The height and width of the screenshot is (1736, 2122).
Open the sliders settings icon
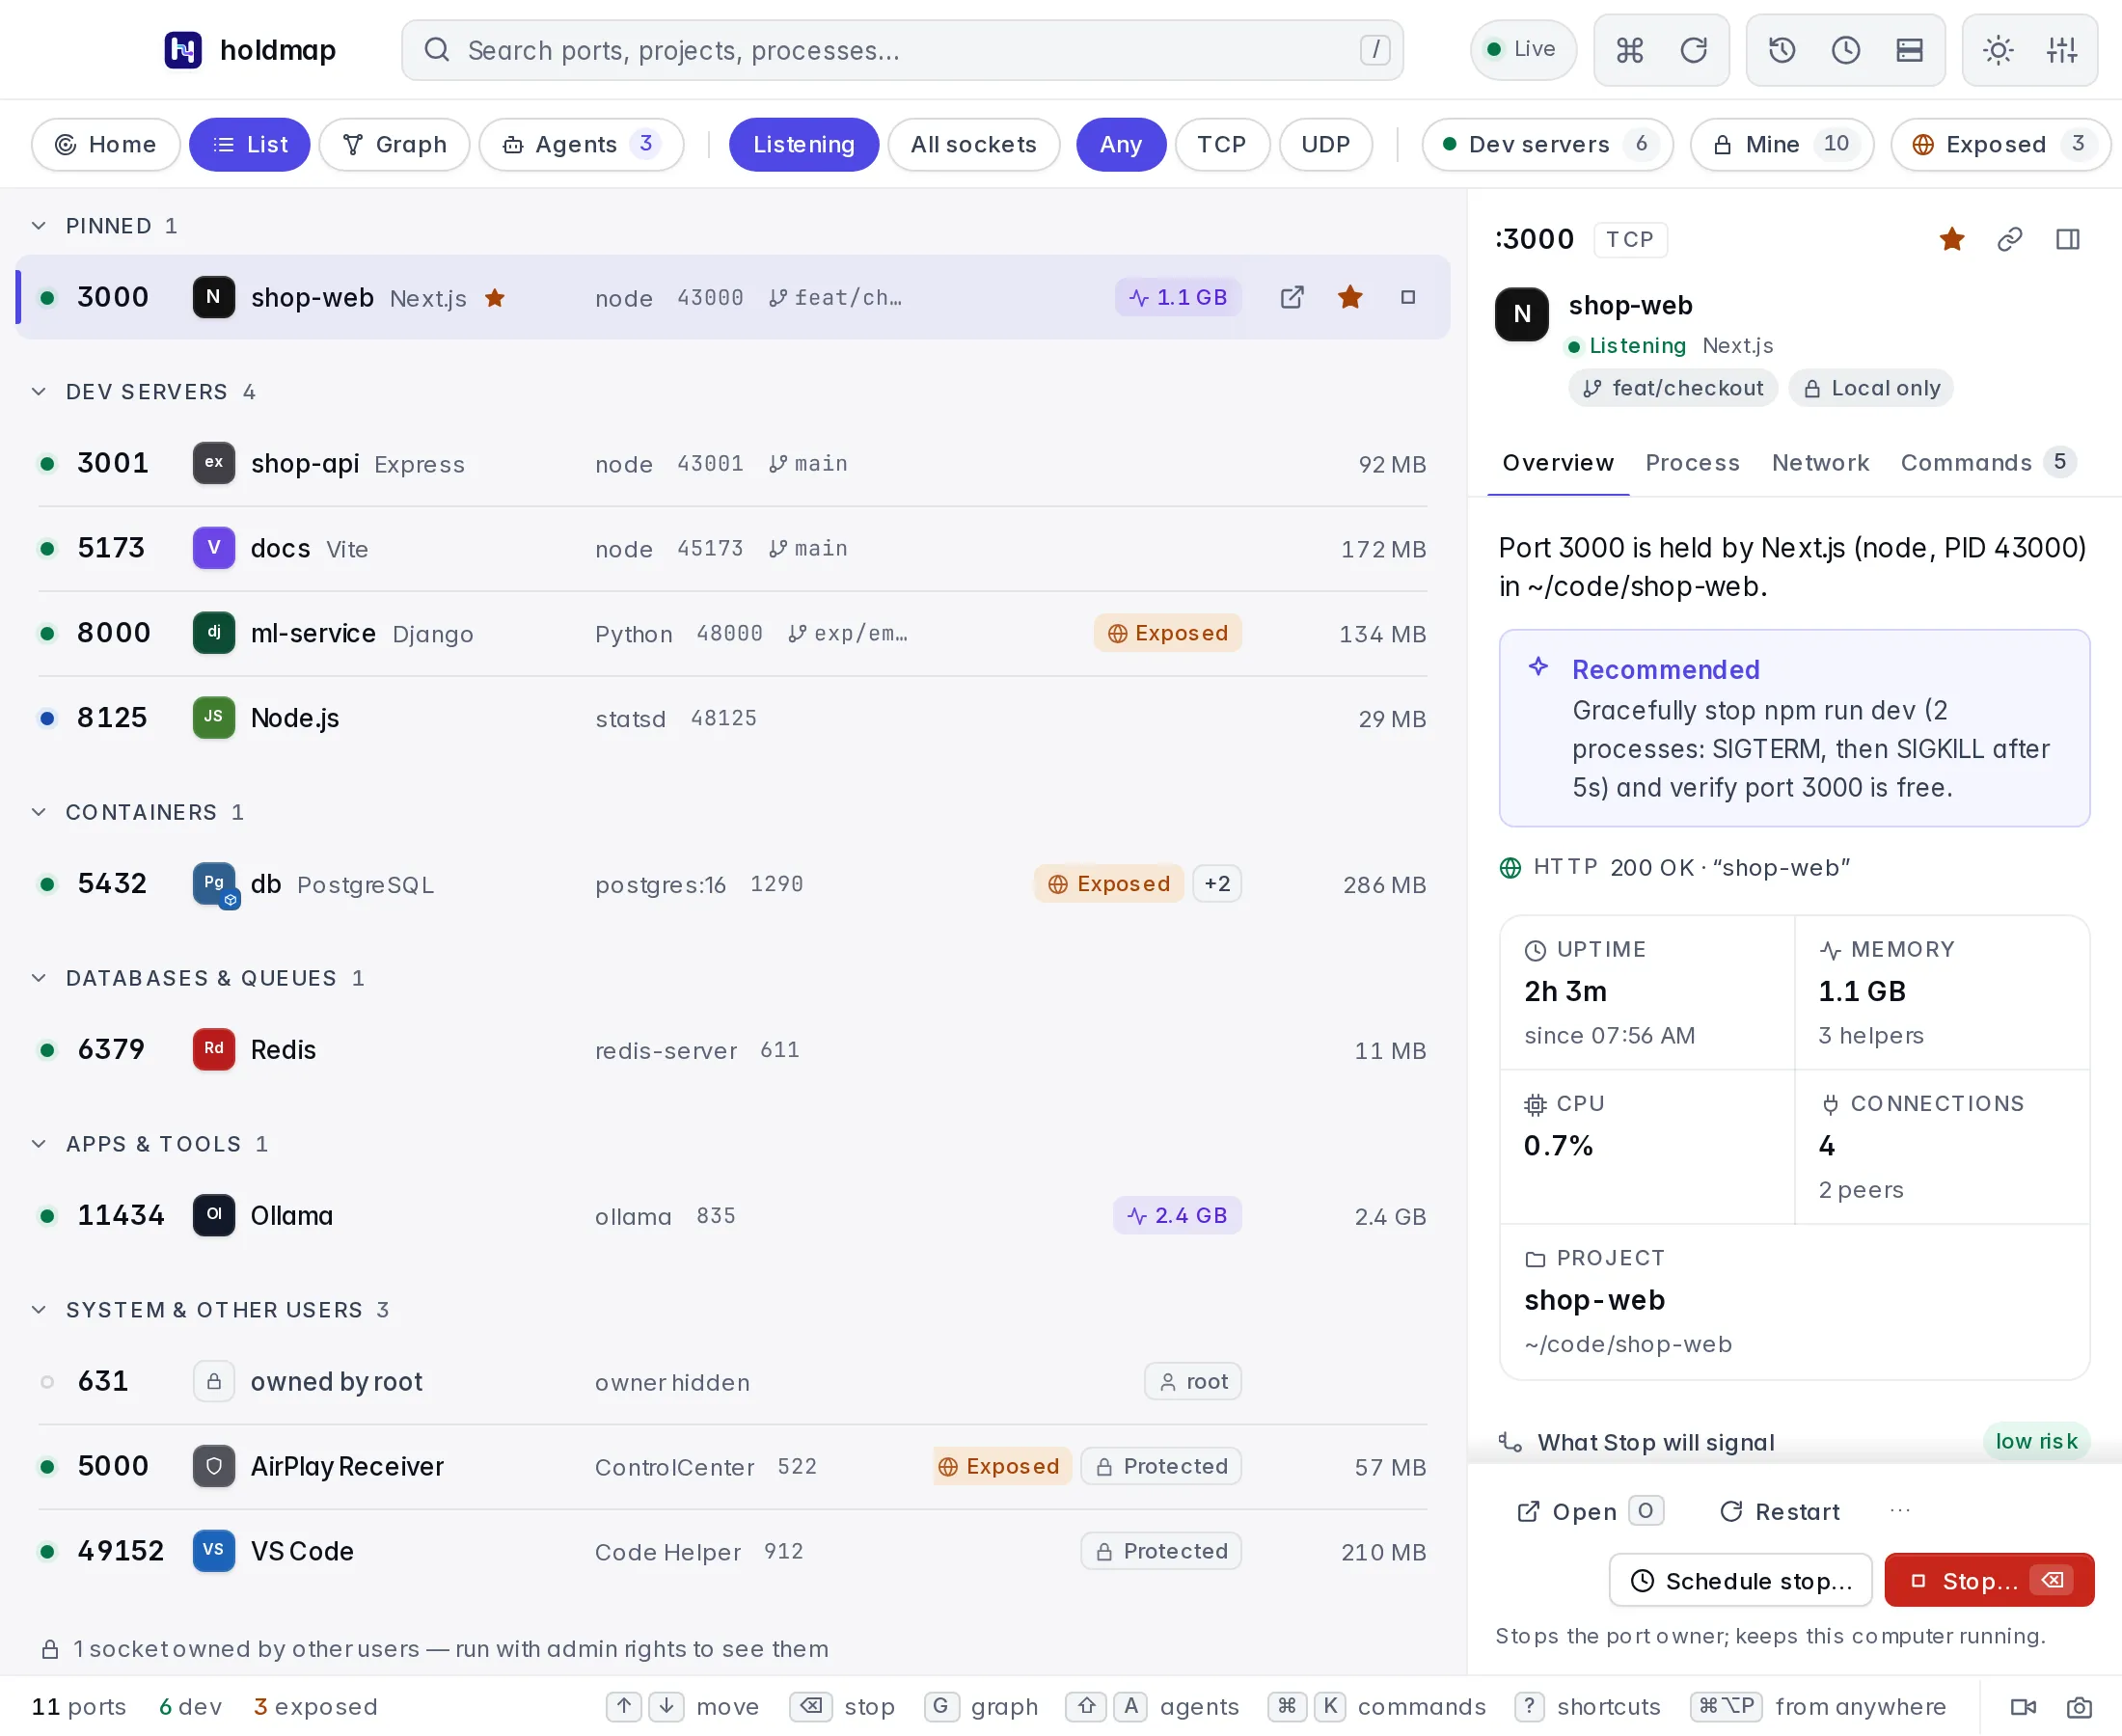click(x=2061, y=50)
